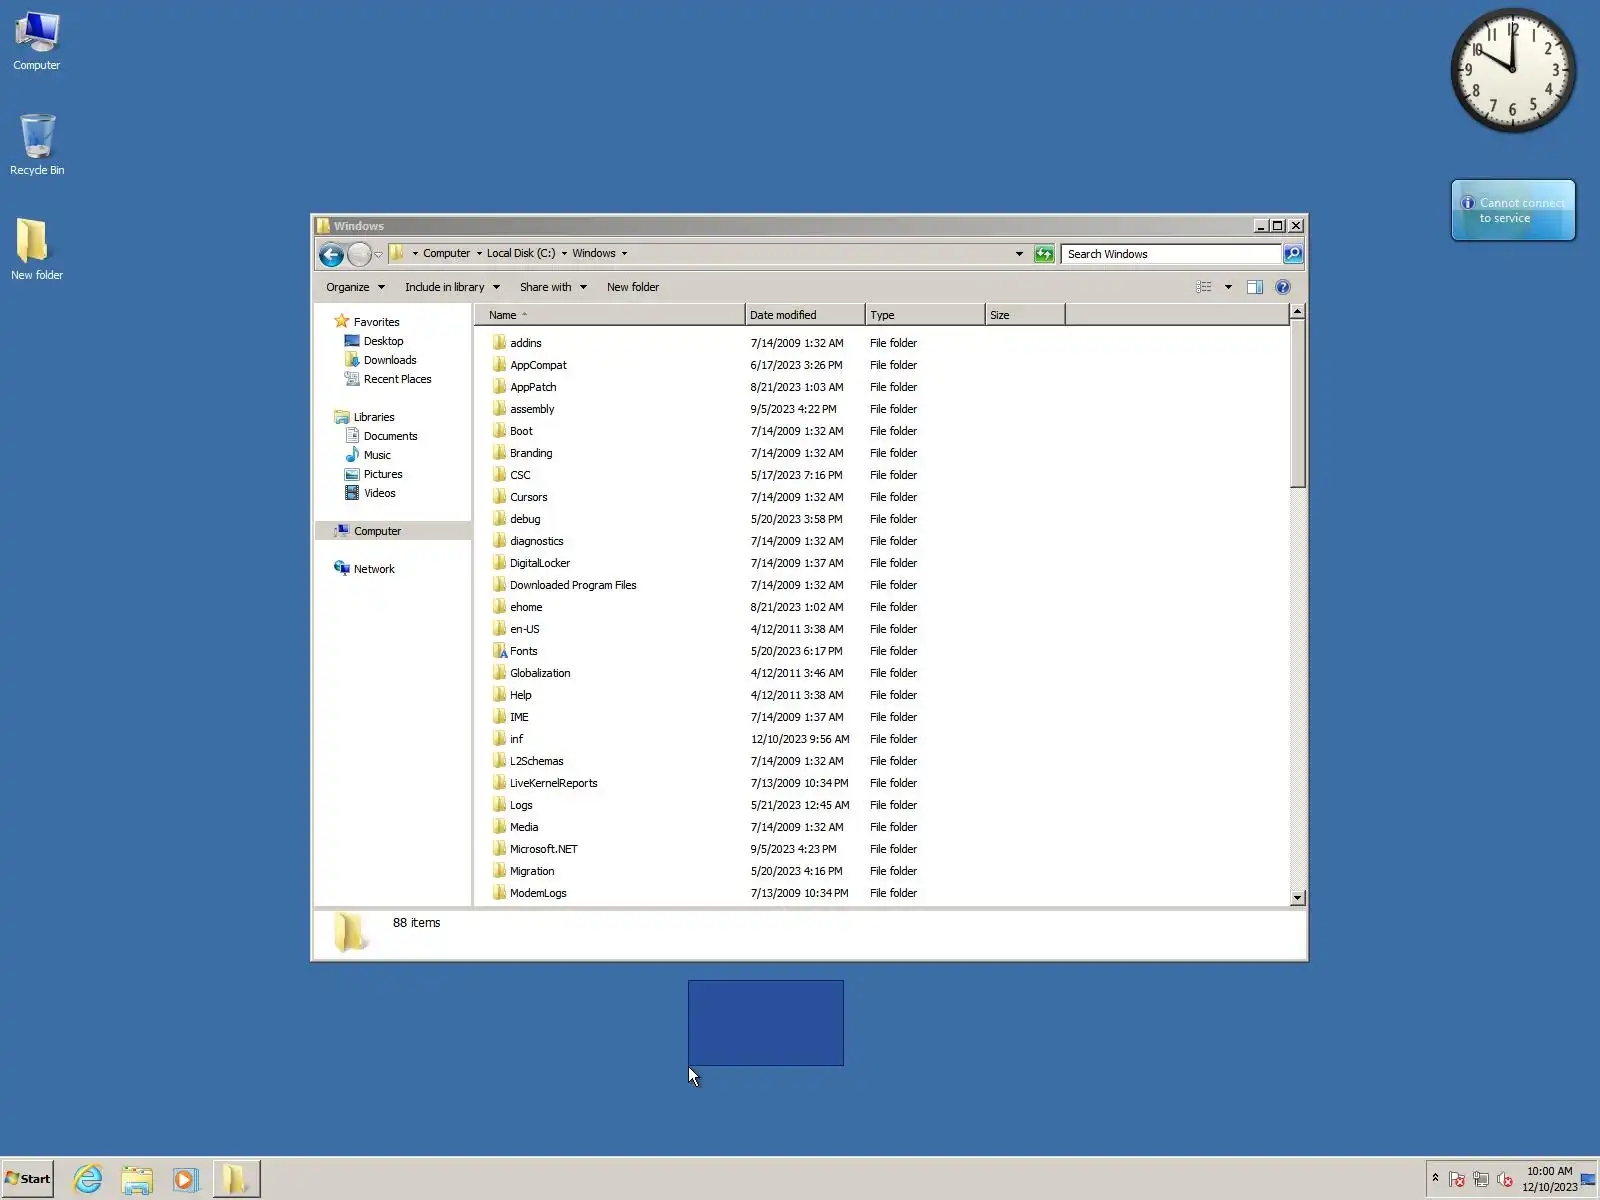Image resolution: width=1600 pixels, height=1200 pixels.
Task: Click the debug folder icon
Action: (499, 519)
